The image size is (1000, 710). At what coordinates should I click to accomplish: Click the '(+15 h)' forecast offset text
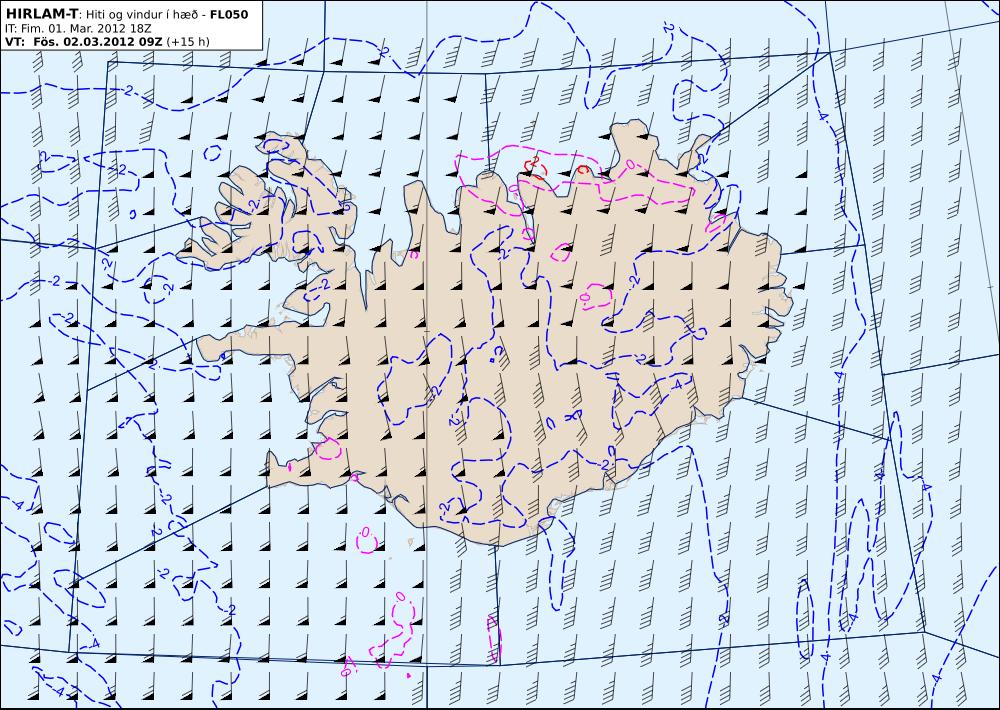click(188, 42)
